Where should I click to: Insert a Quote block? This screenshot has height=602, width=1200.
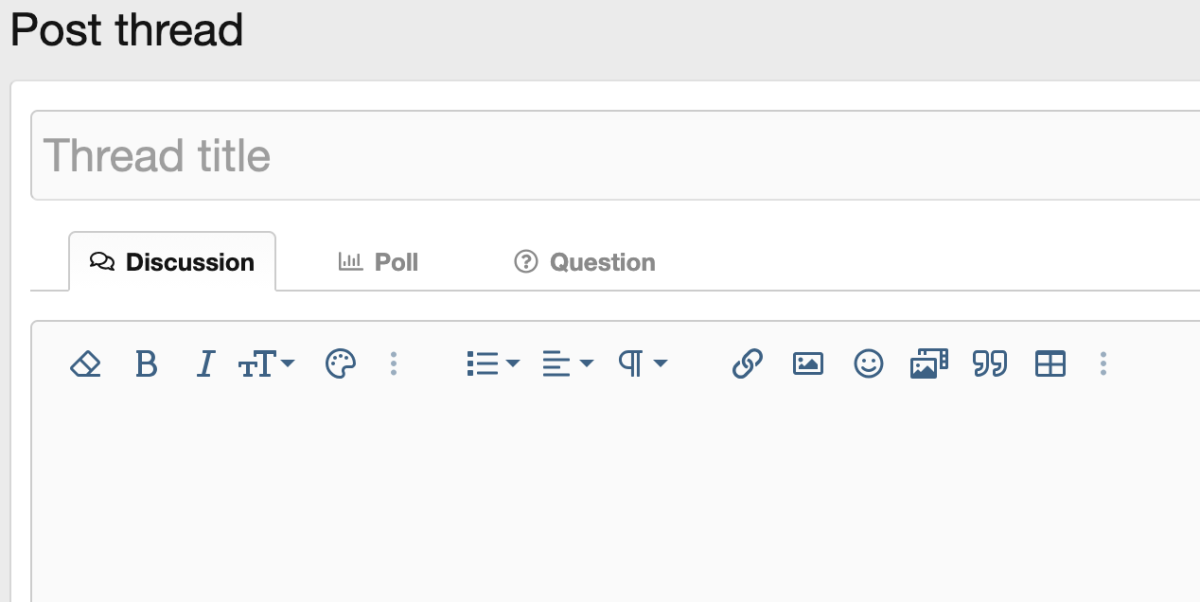[x=989, y=364]
